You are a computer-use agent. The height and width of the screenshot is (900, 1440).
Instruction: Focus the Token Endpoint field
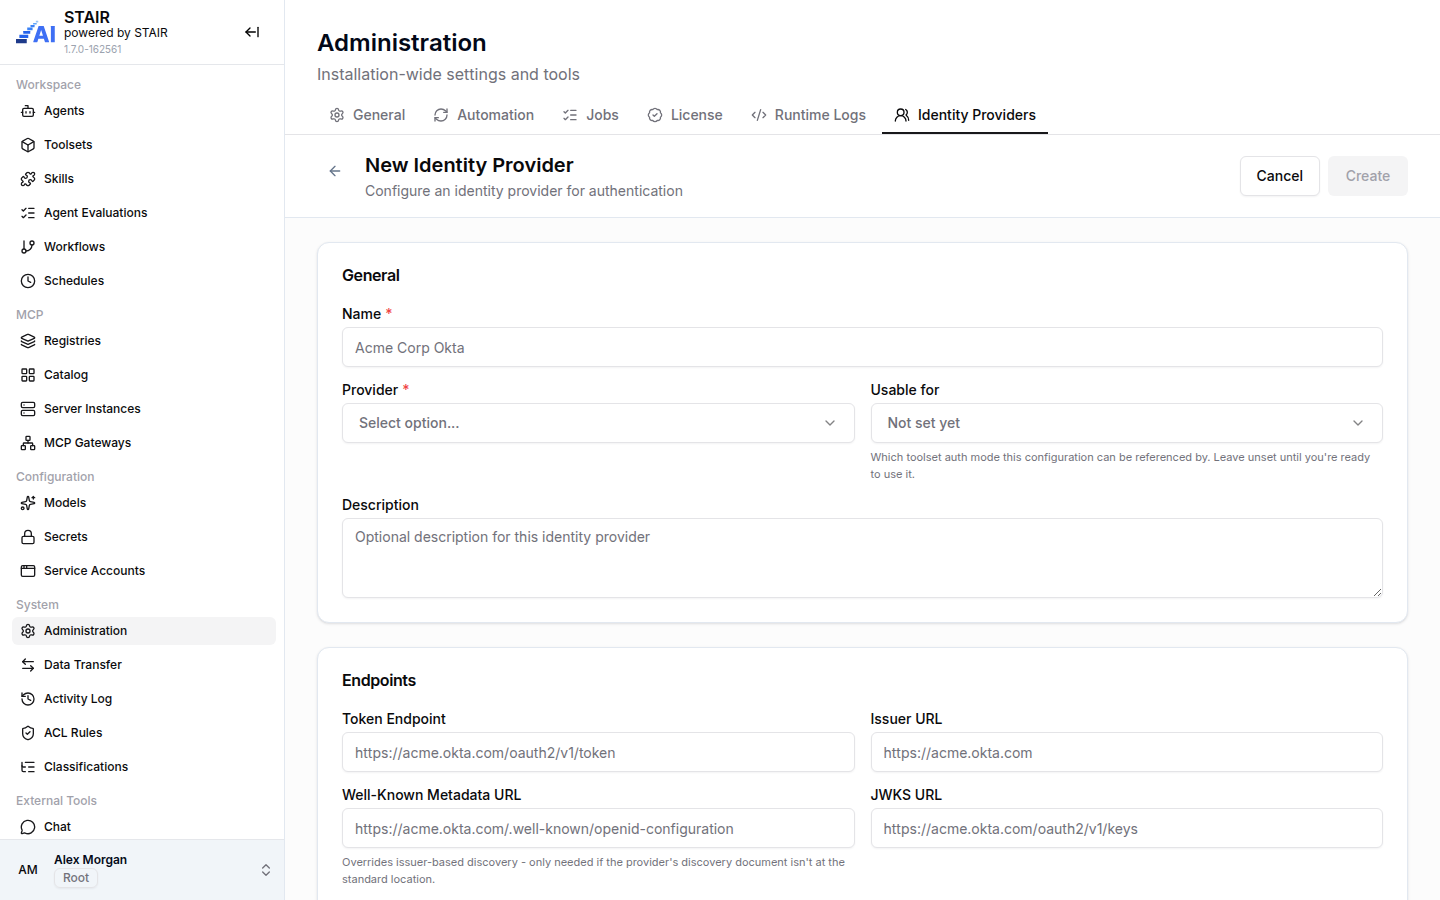pos(598,752)
